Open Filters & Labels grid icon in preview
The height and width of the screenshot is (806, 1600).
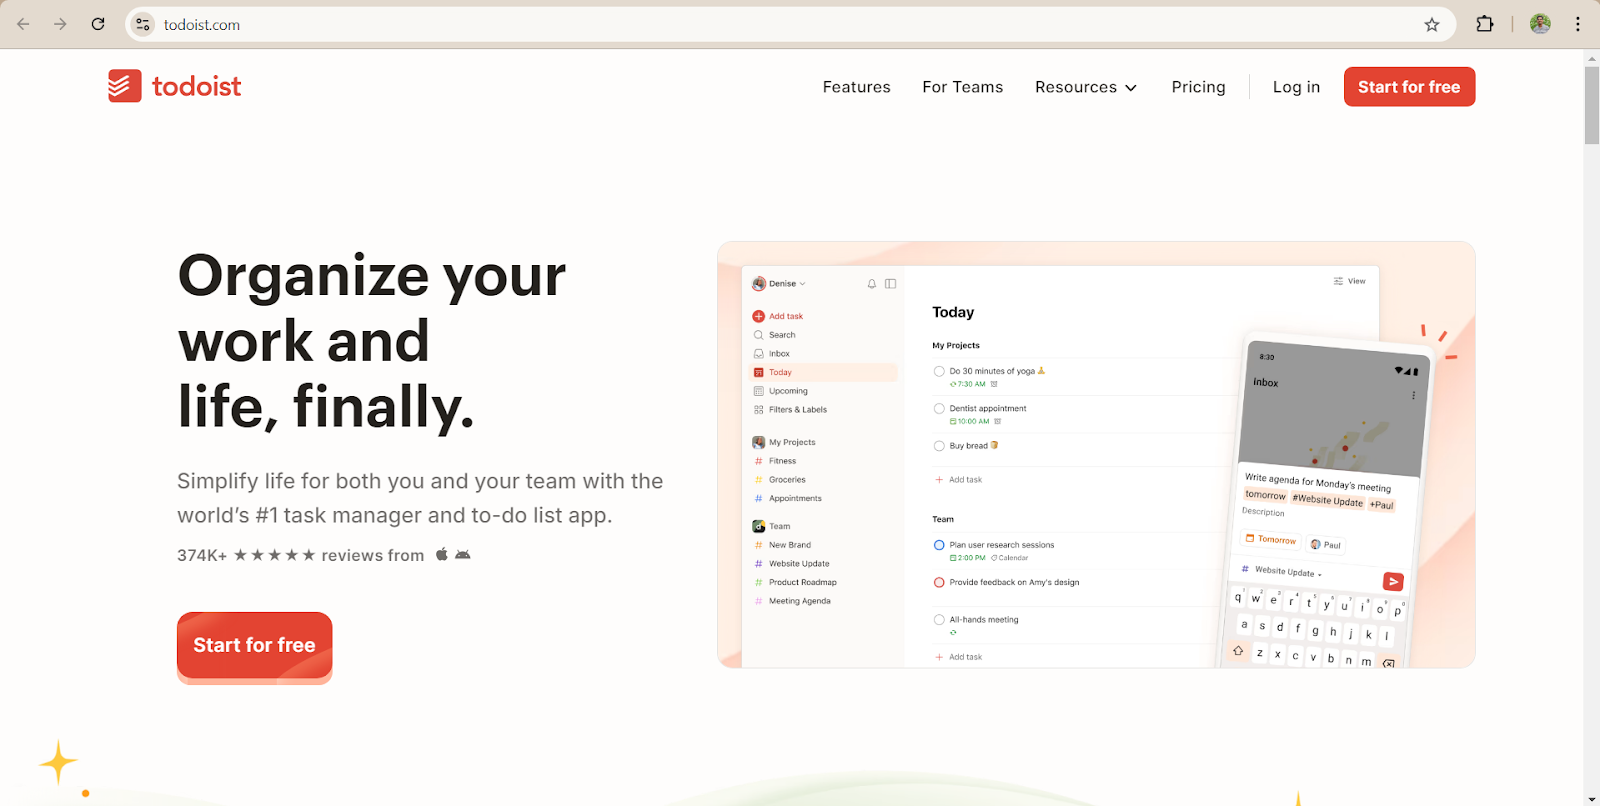click(x=758, y=410)
